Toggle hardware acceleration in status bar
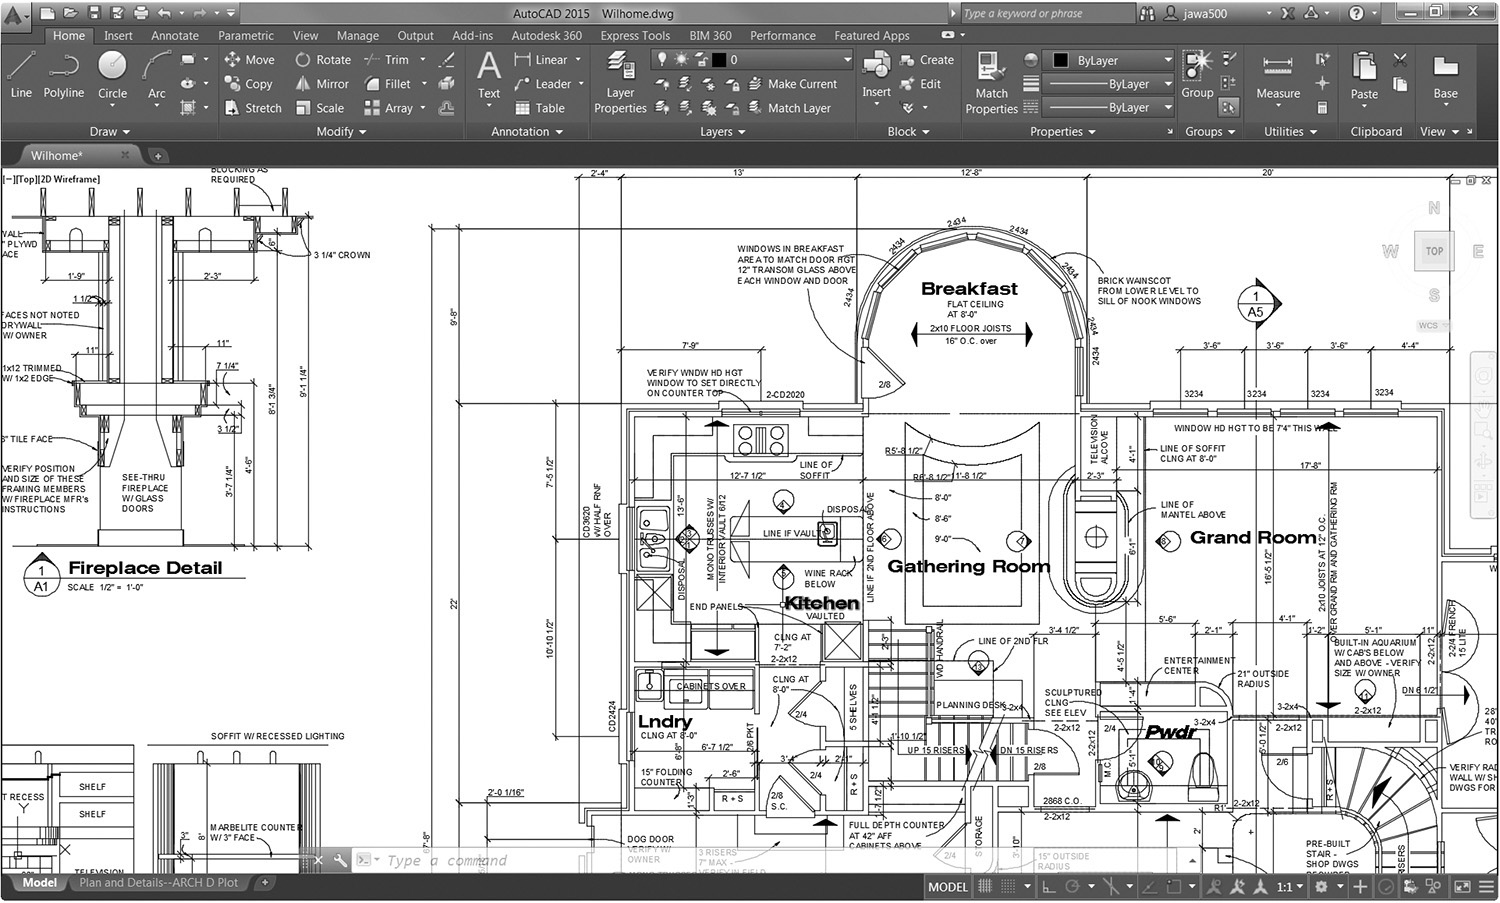Image resolution: width=1500 pixels, height=903 pixels. click(x=1386, y=886)
